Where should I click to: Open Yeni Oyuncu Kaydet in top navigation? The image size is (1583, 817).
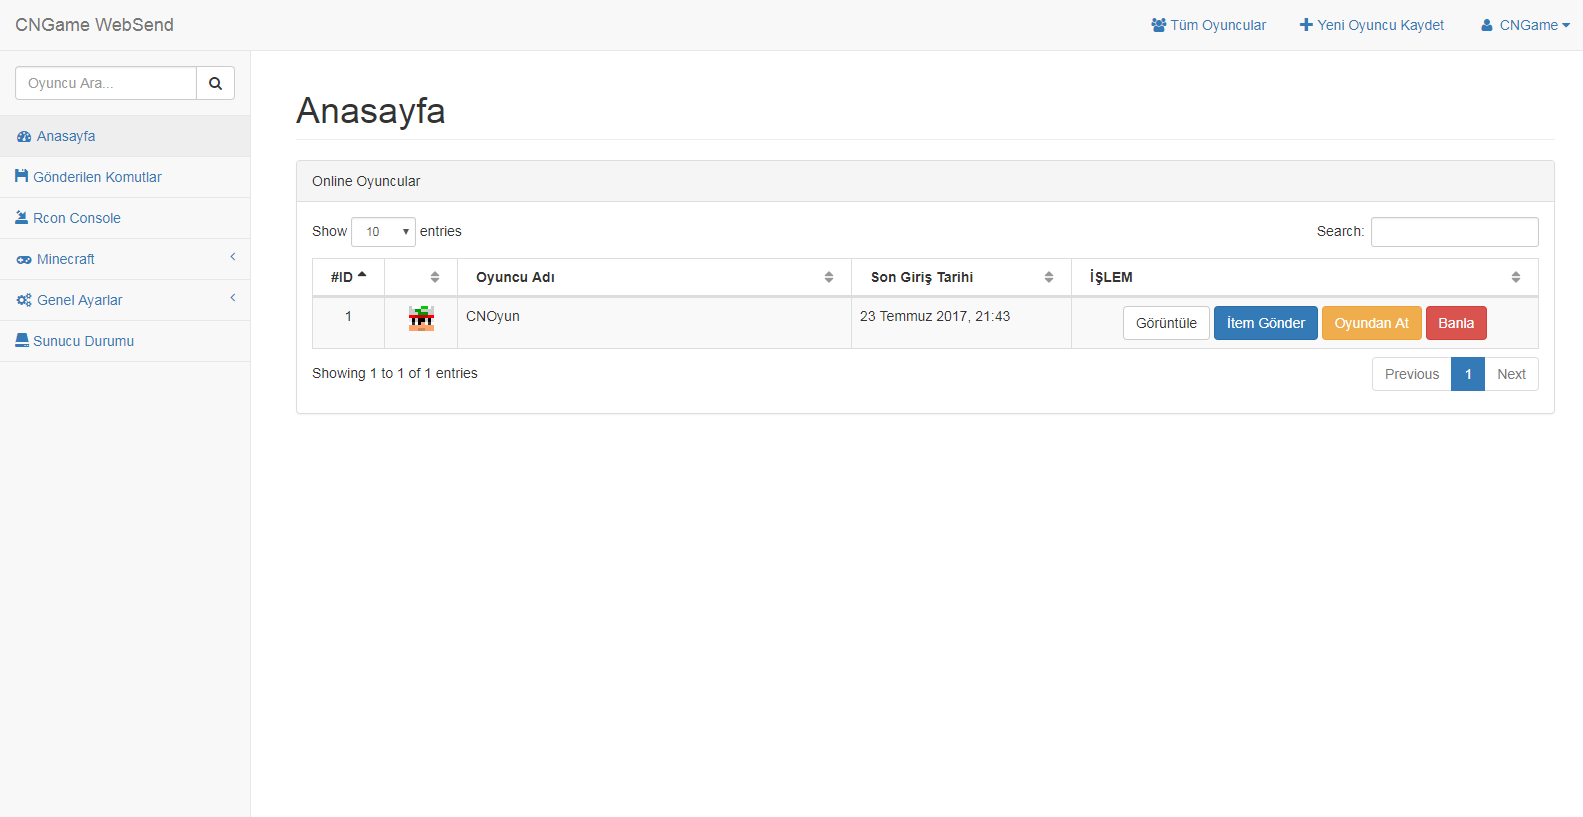pos(1372,25)
